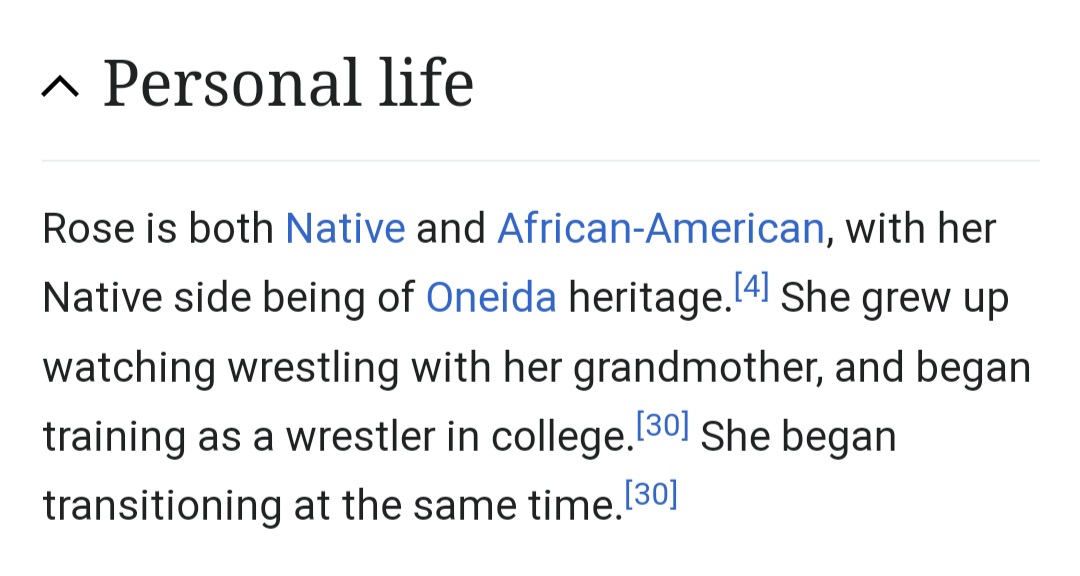The width and height of the screenshot is (1080, 576).
Task: Open the "Oneida" heritage link
Action: click(491, 298)
